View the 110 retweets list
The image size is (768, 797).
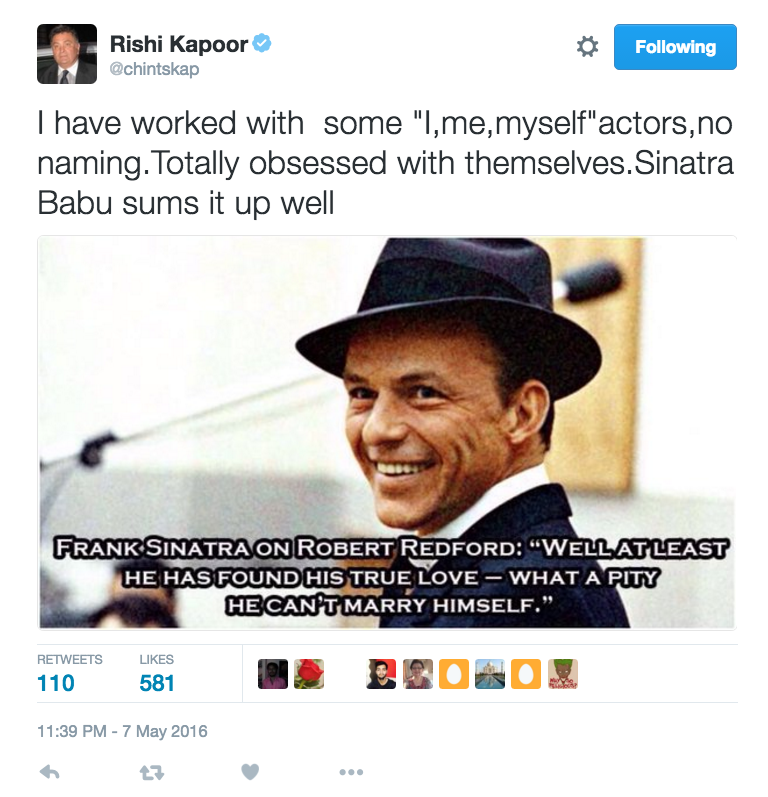(x=56, y=683)
